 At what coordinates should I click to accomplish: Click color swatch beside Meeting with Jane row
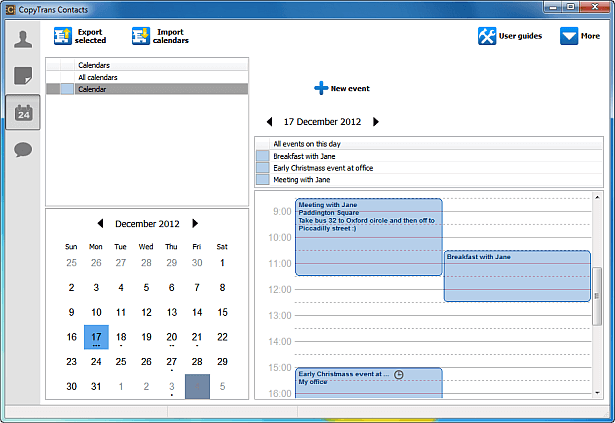262,180
